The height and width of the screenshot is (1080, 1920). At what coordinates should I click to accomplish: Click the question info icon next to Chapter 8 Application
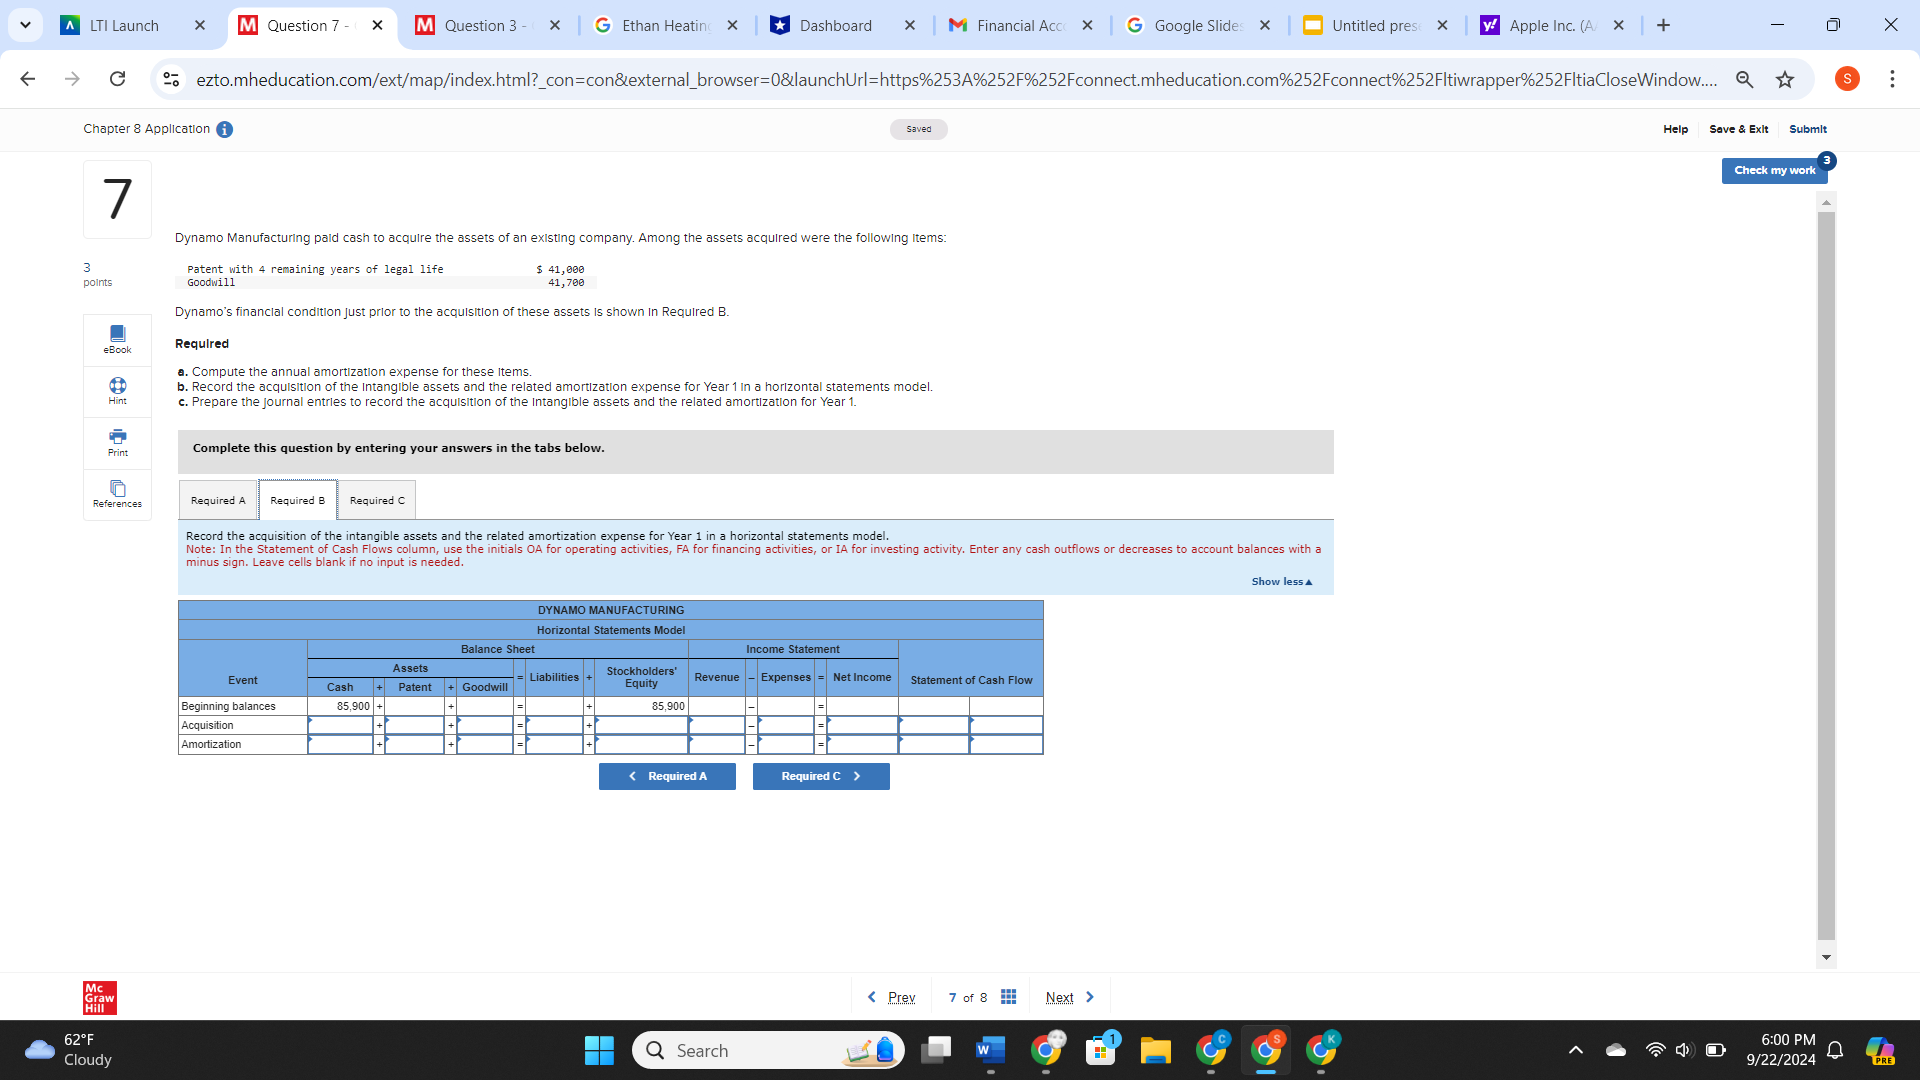(224, 129)
